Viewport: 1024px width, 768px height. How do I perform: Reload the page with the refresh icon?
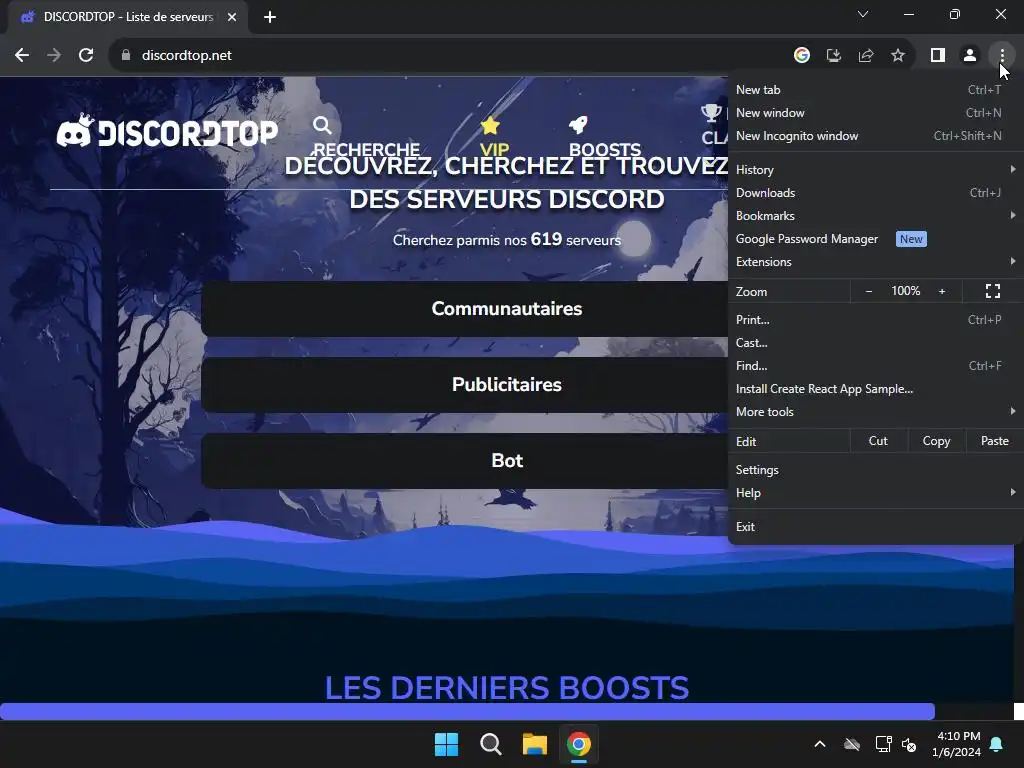coord(86,56)
